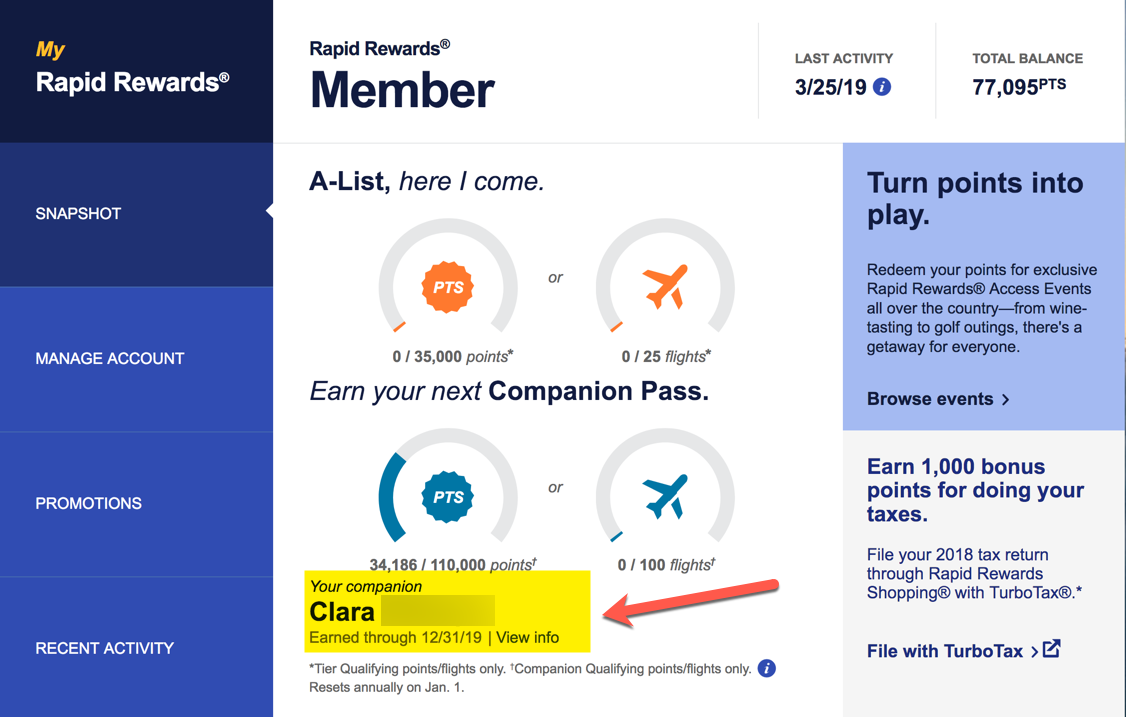
Task: Open the File with TurboTax link
Action: coord(944,651)
